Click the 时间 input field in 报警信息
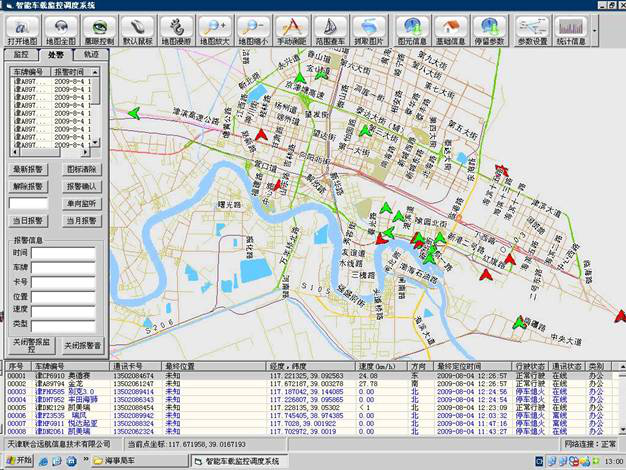The width and height of the screenshot is (626, 470). point(62,253)
